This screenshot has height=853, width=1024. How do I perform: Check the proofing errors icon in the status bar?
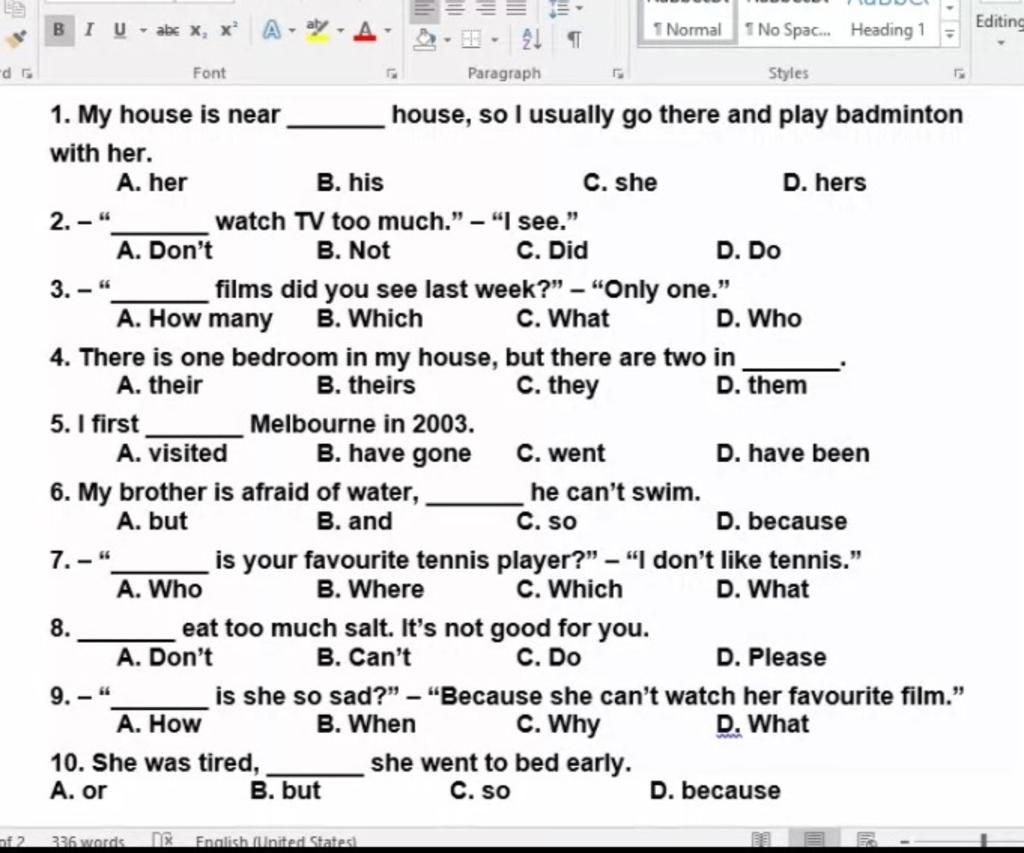point(163,839)
